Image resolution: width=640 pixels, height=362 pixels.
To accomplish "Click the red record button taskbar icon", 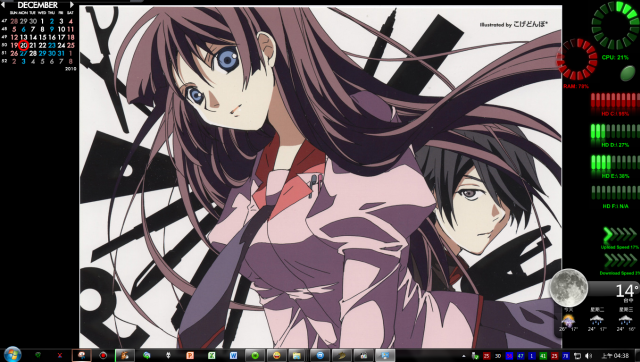I will (103, 355).
